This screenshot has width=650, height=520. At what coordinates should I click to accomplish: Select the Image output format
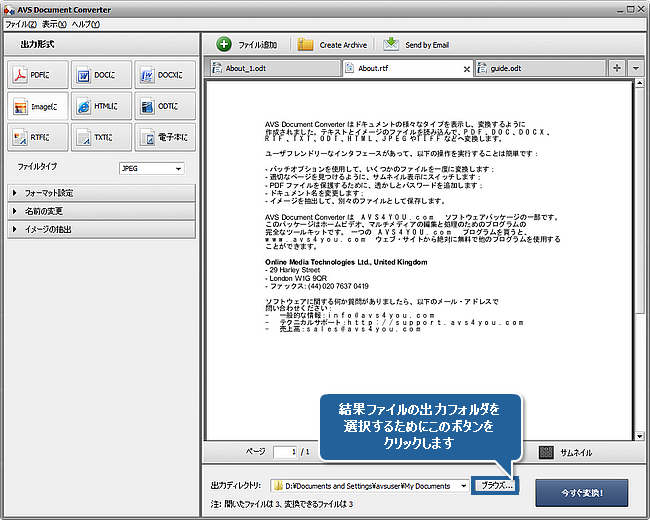tap(38, 107)
